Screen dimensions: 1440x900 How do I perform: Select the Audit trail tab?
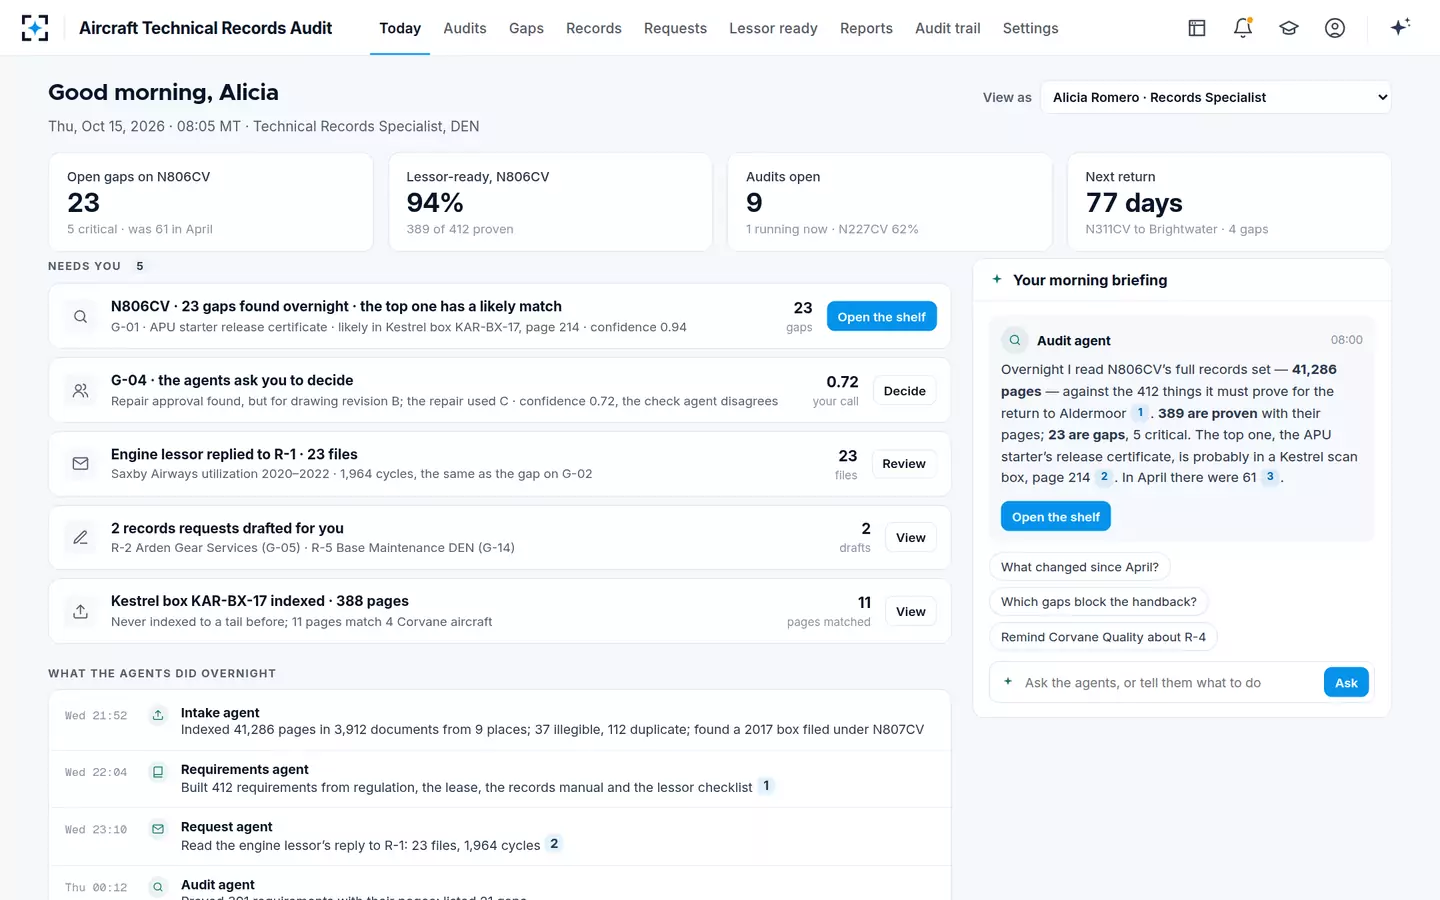click(948, 28)
